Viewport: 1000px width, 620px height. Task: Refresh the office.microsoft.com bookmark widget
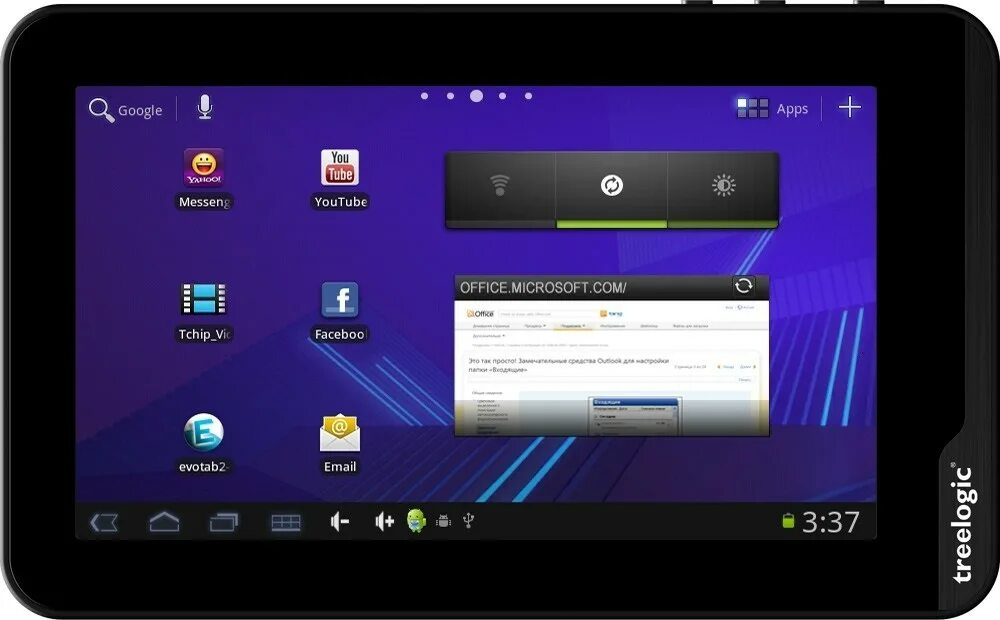coord(744,286)
